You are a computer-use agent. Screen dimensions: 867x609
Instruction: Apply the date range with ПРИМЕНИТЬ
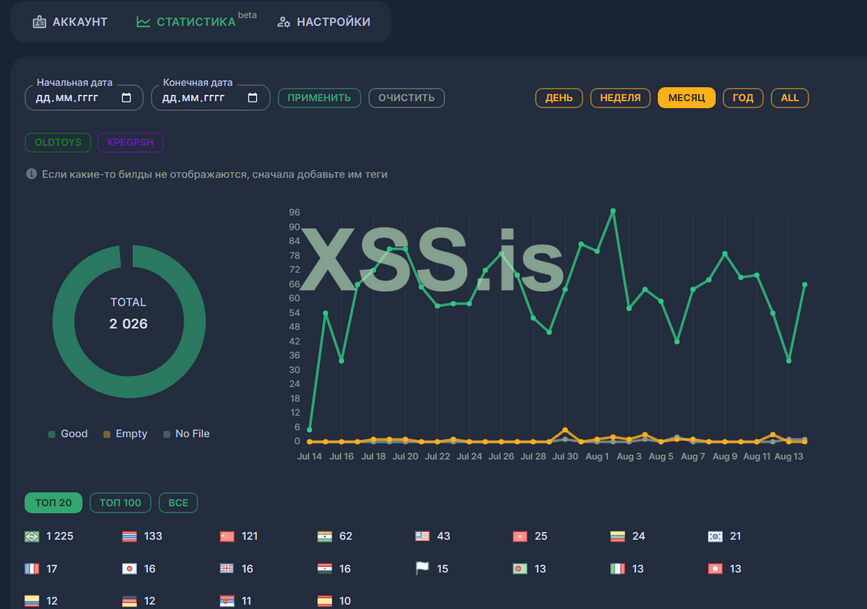[319, 98]
